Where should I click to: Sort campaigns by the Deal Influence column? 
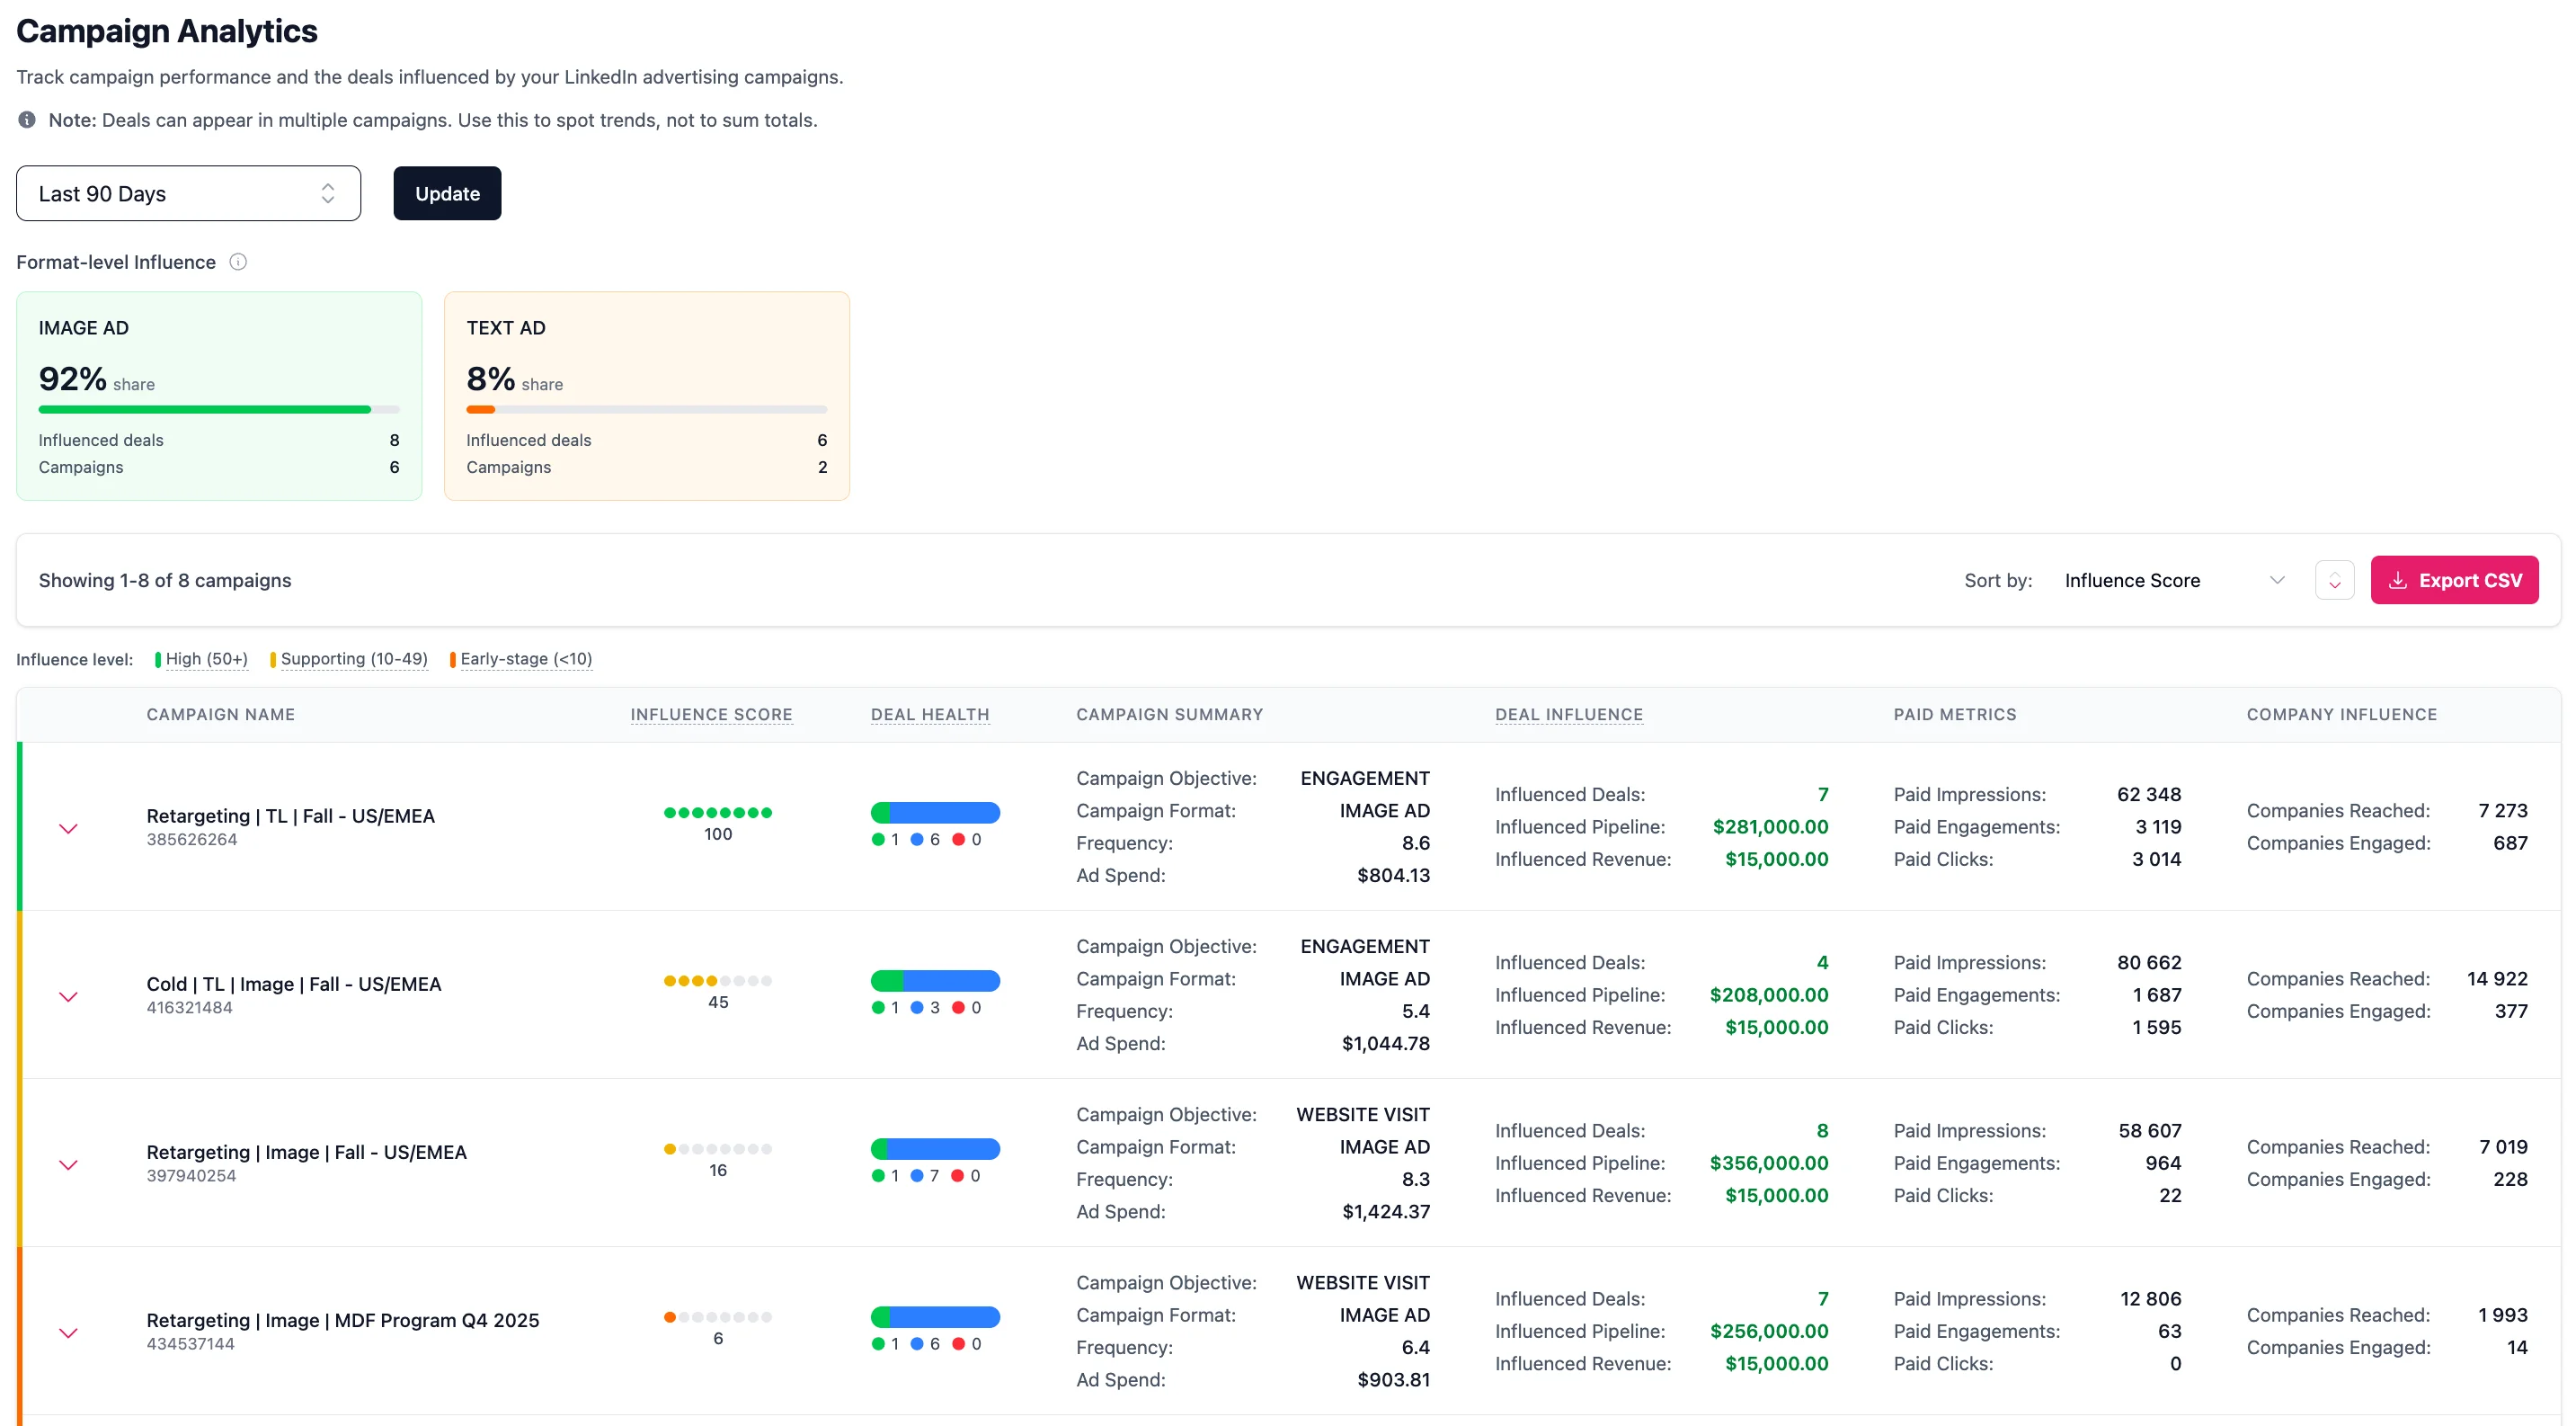pyautogui.click(x=1569, y=714)
